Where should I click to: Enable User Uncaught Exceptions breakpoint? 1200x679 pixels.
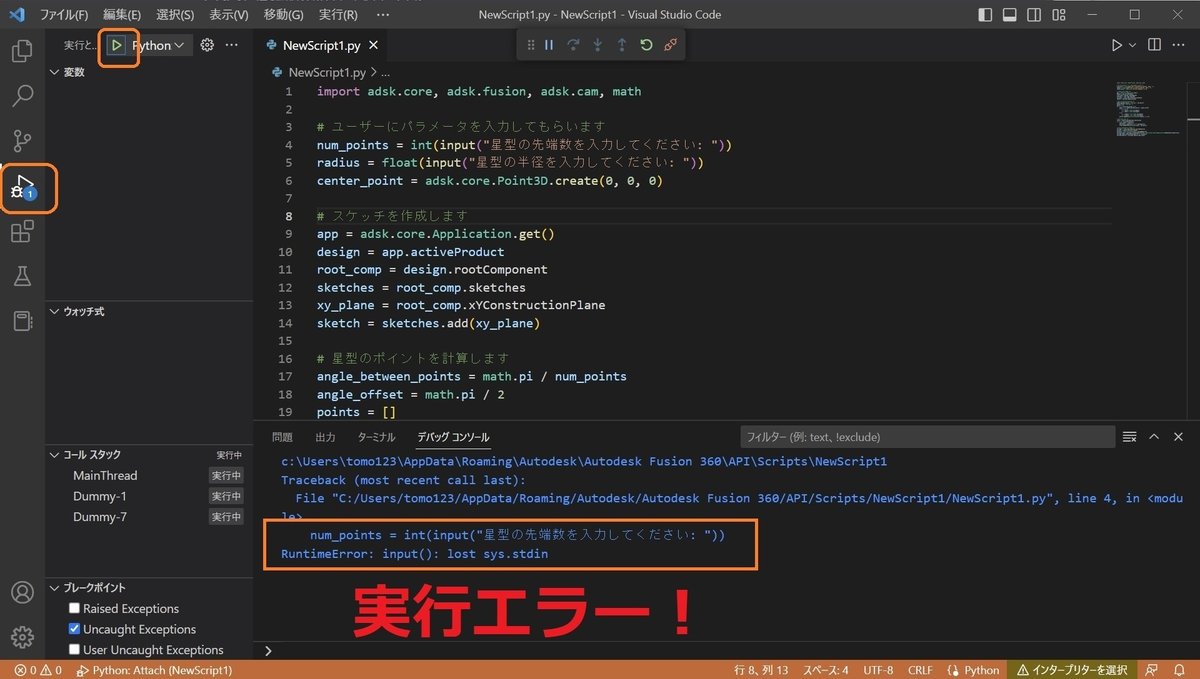coord(74,650)
